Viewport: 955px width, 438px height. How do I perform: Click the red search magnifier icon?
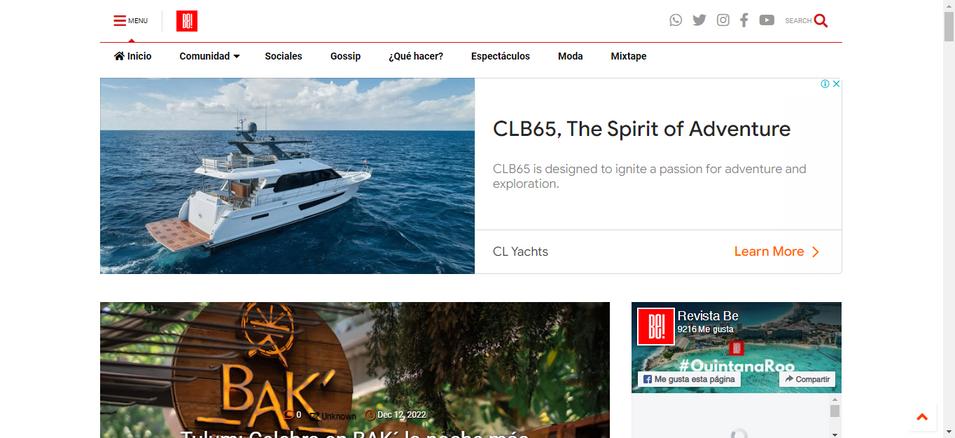(821, 21)
